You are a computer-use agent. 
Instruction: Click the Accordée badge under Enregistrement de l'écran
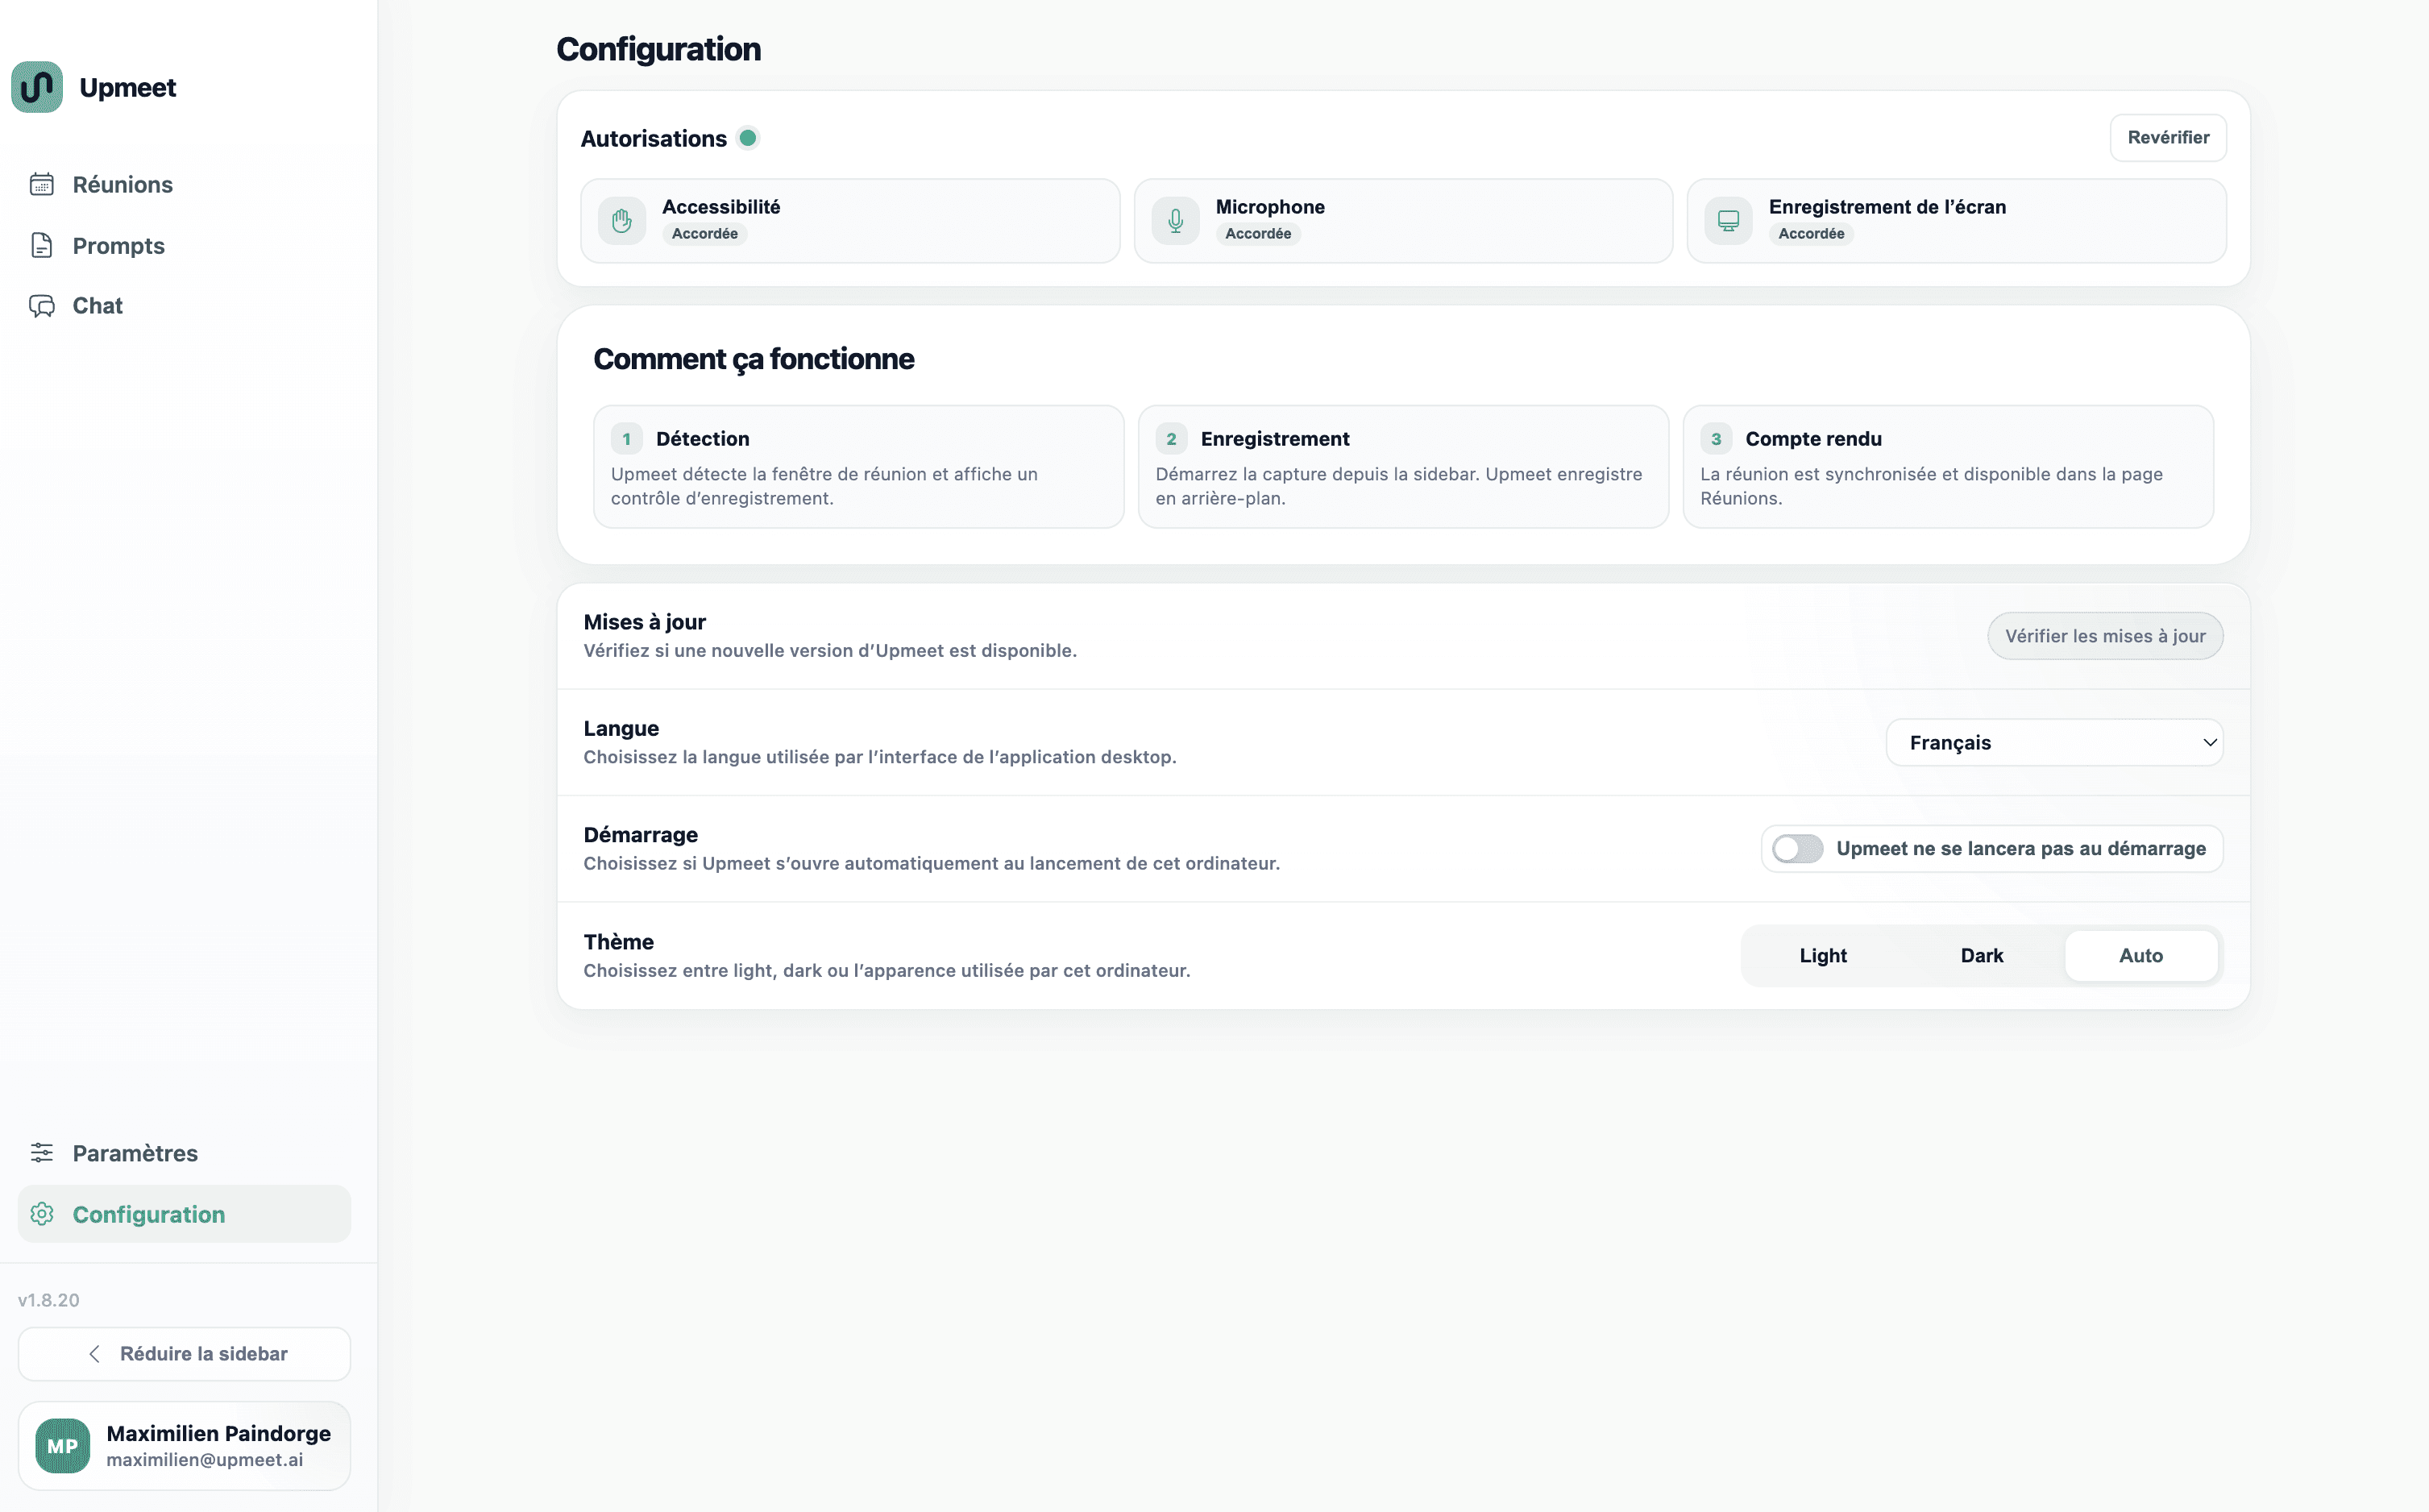pyautogui.click(x=1811, y=234)
